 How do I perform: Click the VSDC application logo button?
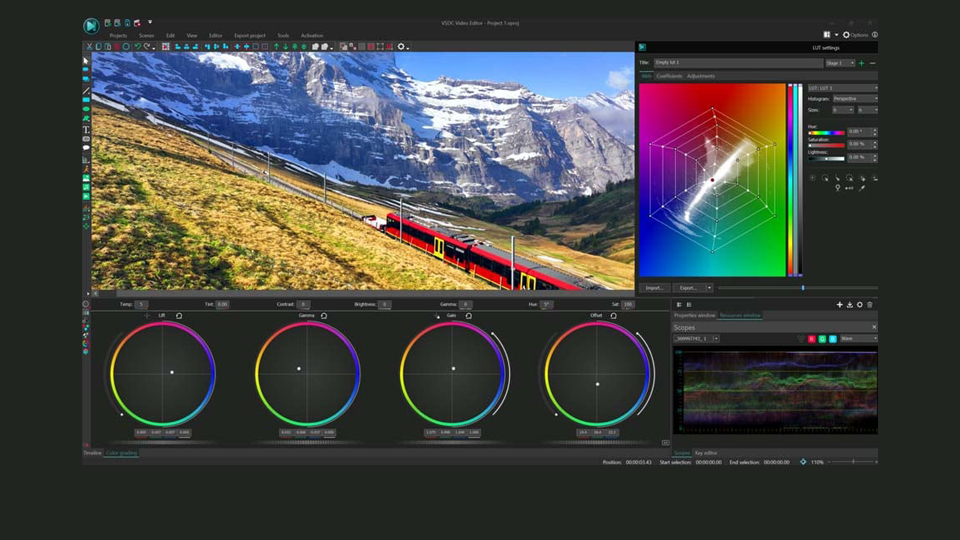pyautogui.click(x=91, y=26)
